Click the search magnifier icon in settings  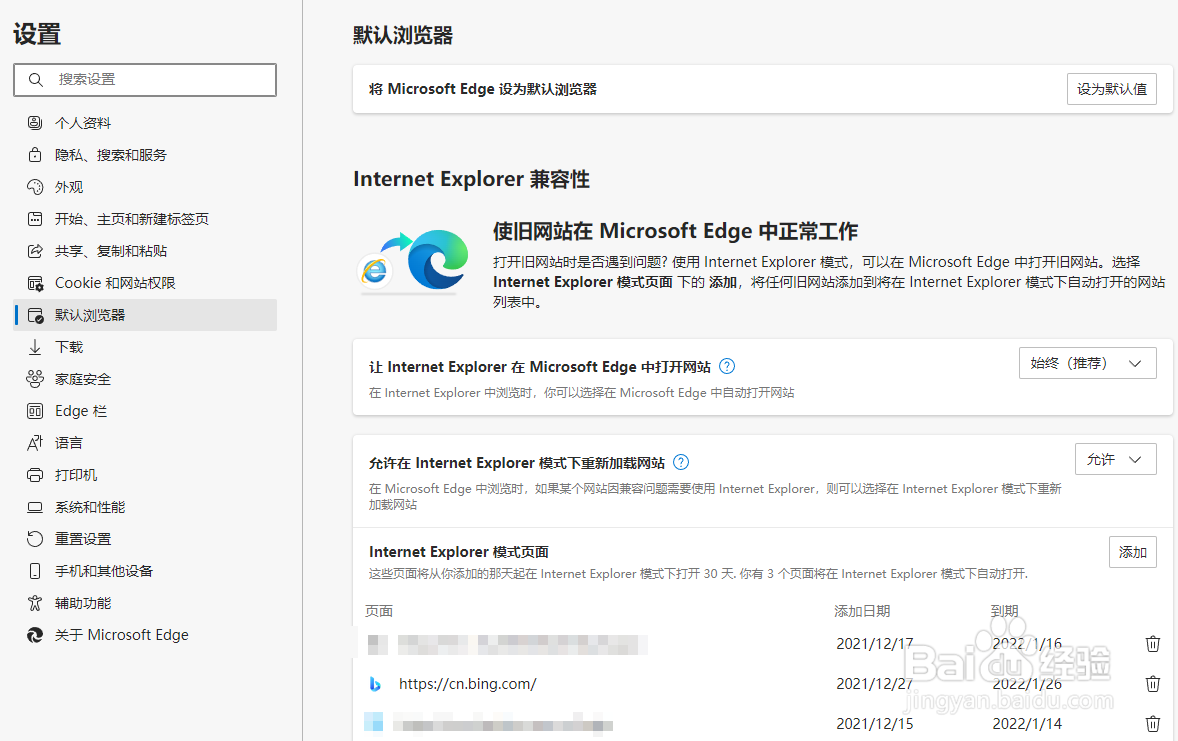35,80
